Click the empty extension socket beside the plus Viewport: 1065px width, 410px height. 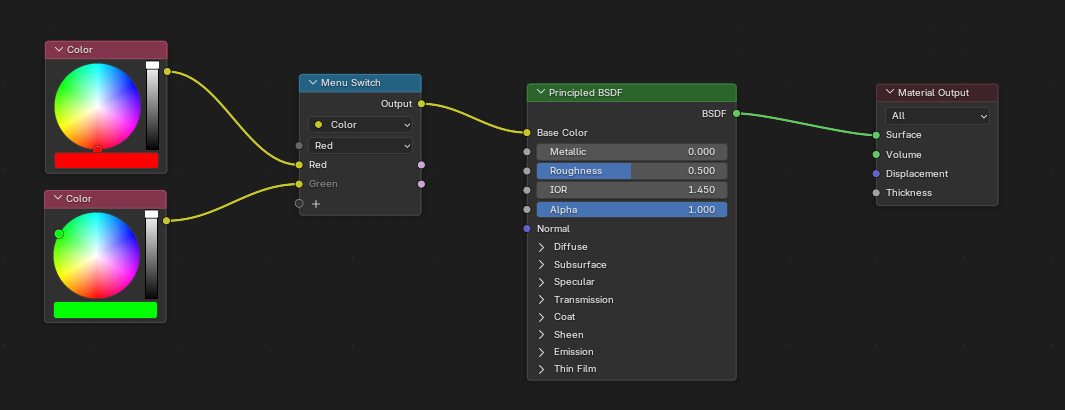tap(299, 204)
